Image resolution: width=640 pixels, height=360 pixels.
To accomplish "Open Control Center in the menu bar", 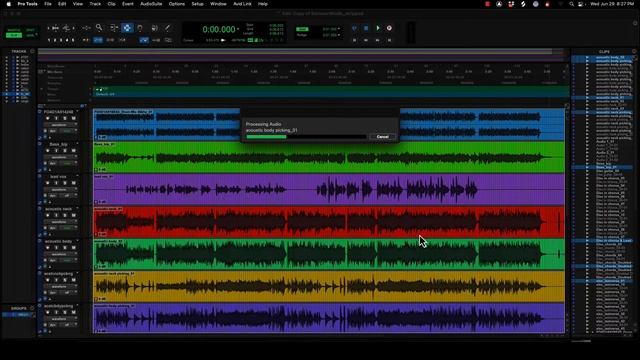I will [580, 4].
